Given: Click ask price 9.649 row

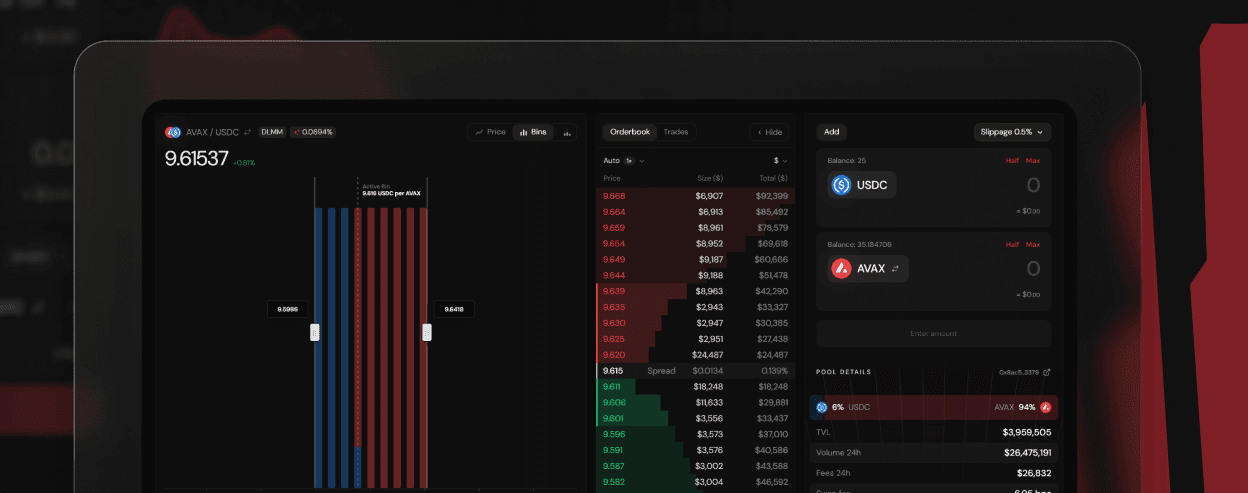Looking at the screenshot, I should coord(696,259).
